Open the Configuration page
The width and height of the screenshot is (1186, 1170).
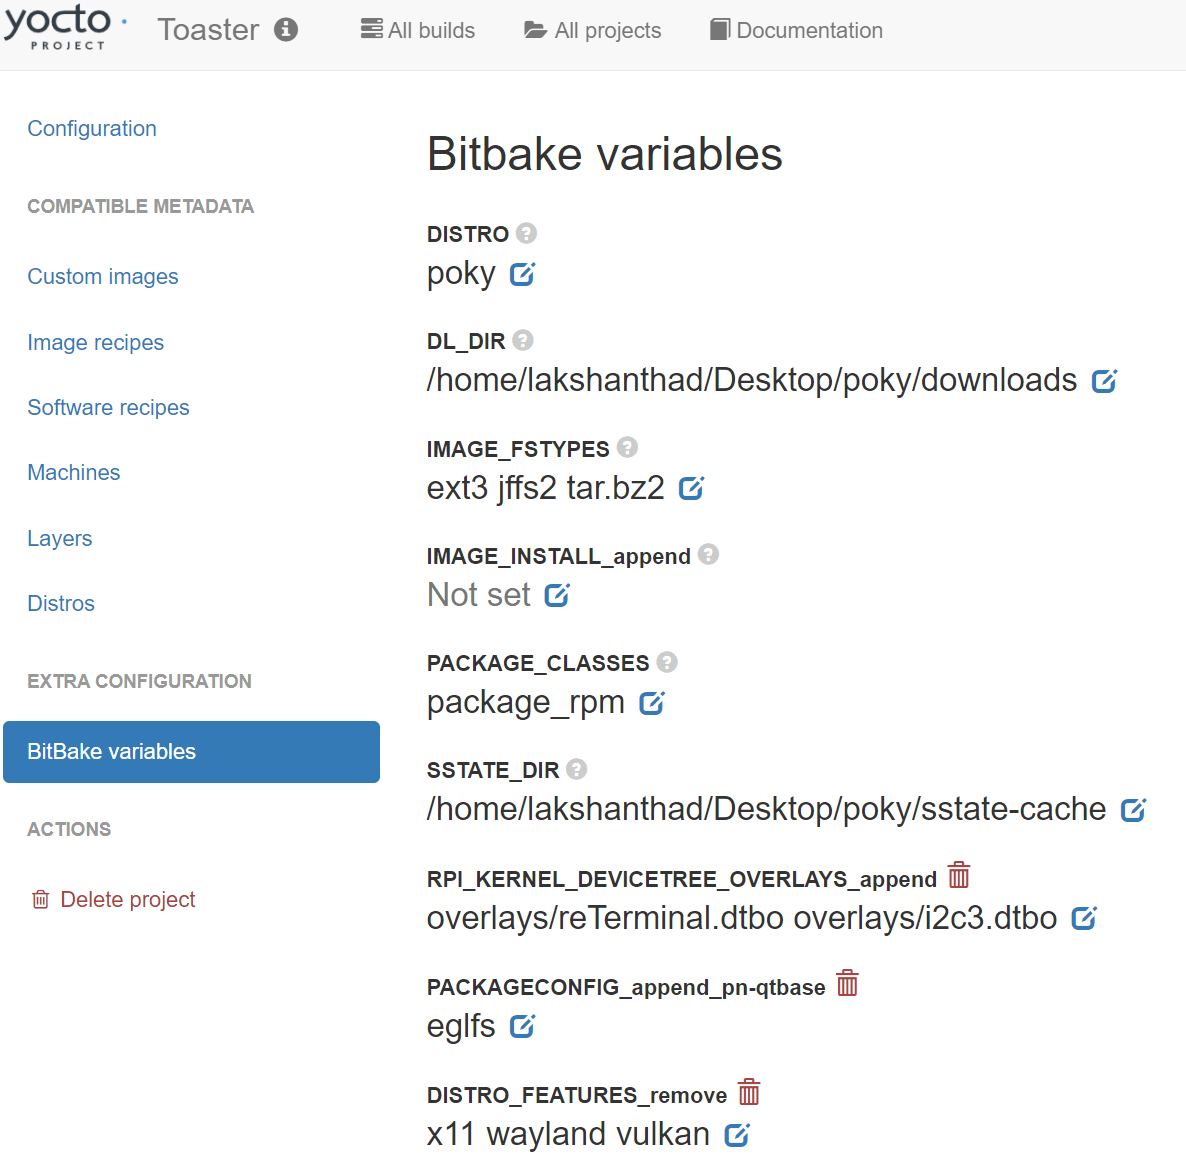(92, 128)
